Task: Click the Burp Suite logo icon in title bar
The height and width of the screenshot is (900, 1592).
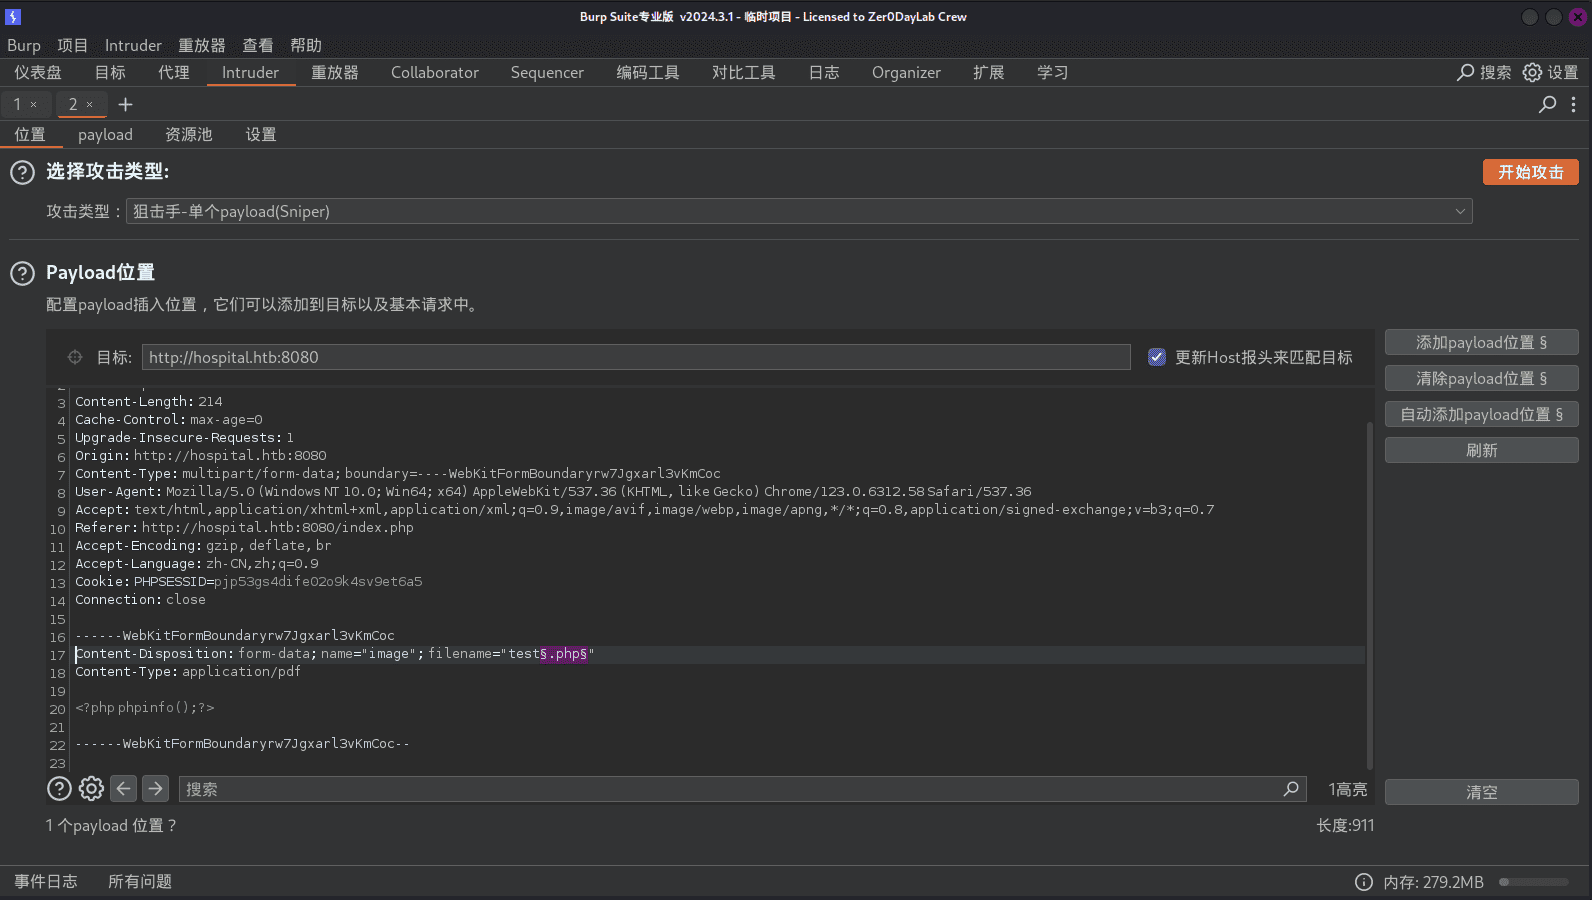Action: (x=13, y=17)
